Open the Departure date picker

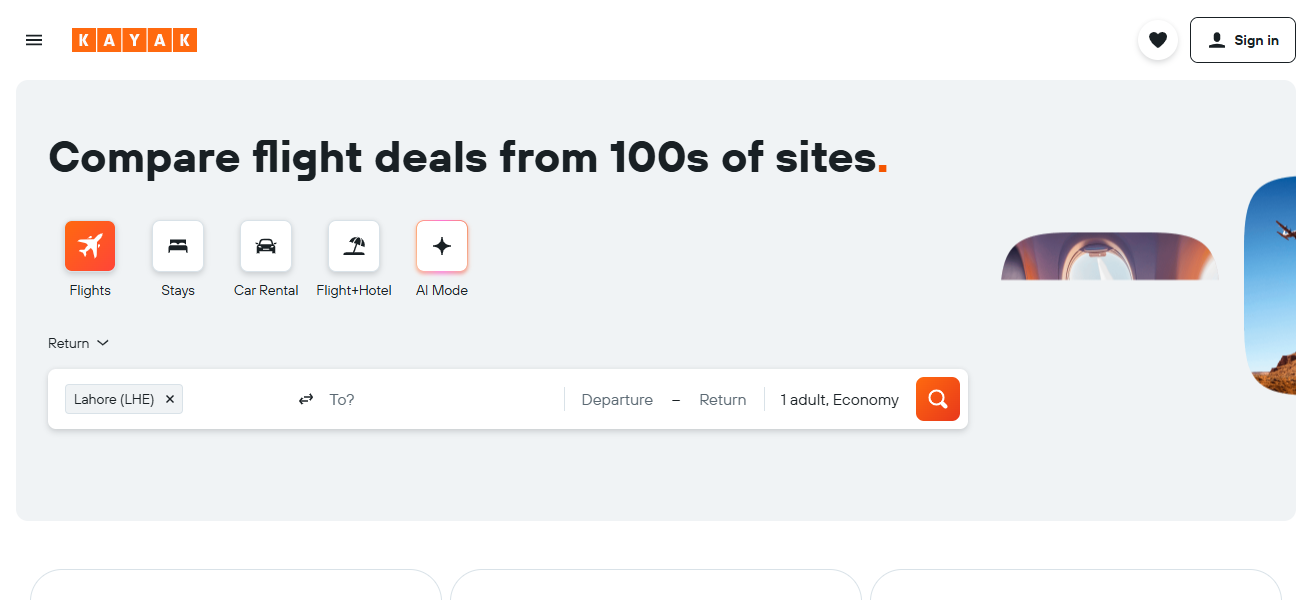pyautogui.click(x=617, y=400)
